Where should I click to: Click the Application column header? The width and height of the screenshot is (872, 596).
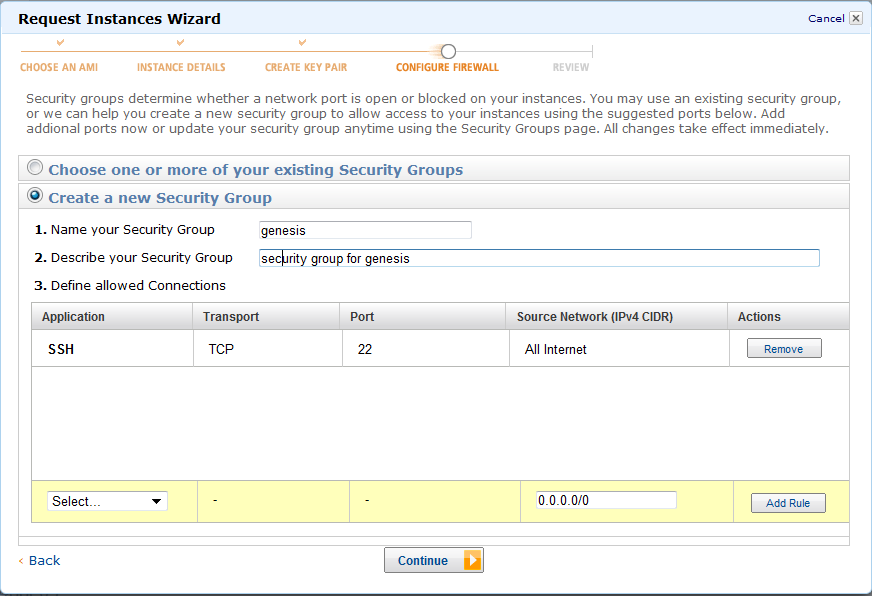coord(112,316)
